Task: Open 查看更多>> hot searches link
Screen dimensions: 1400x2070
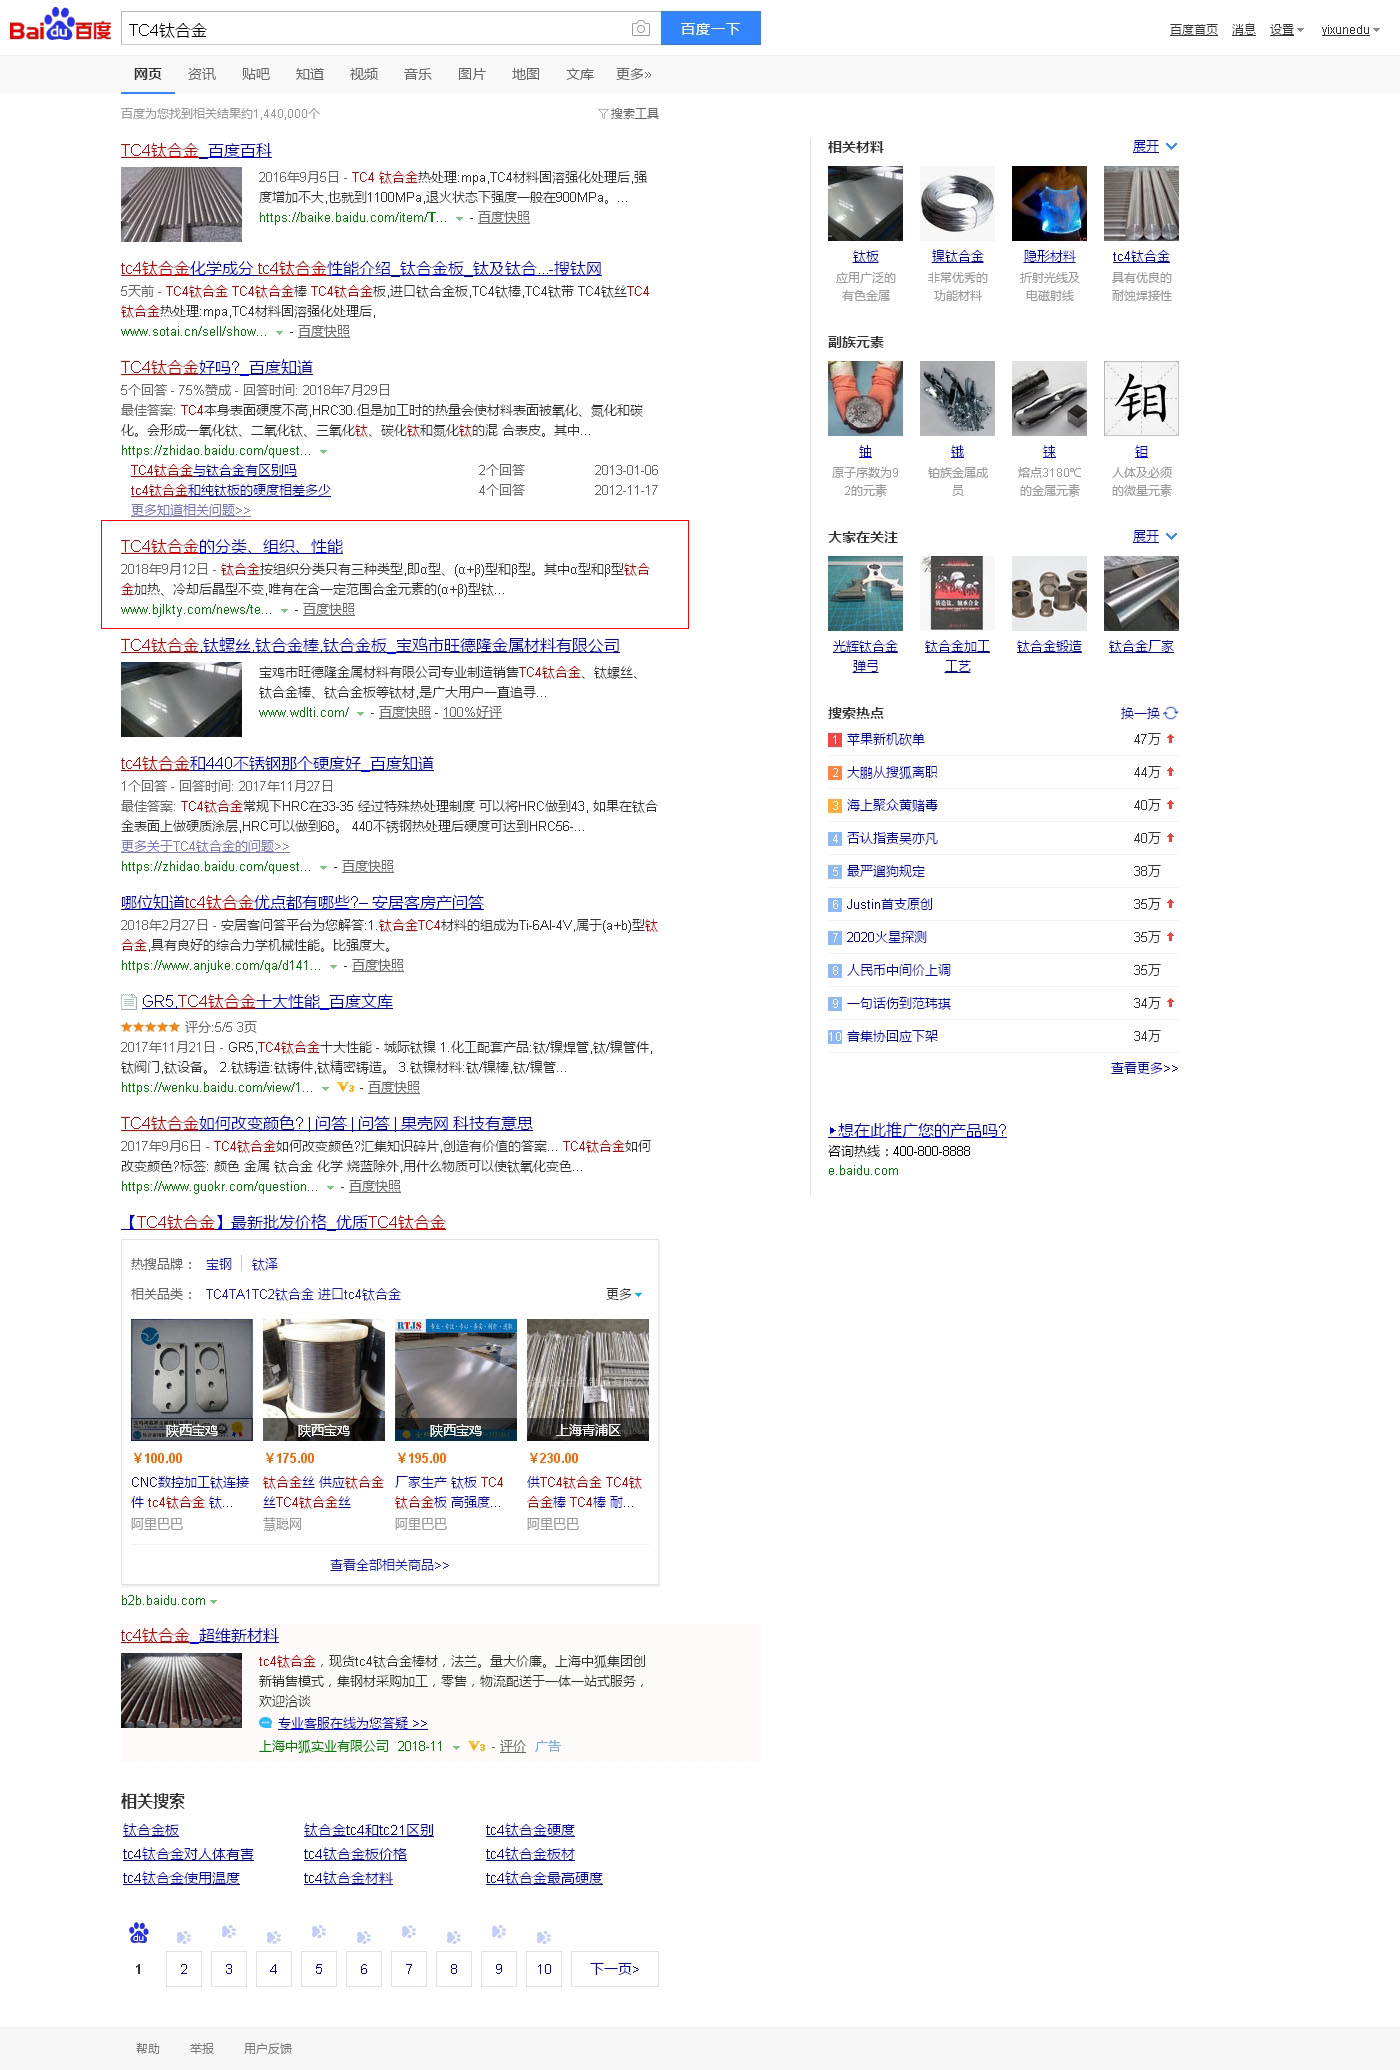Action: (1145, 1068)
